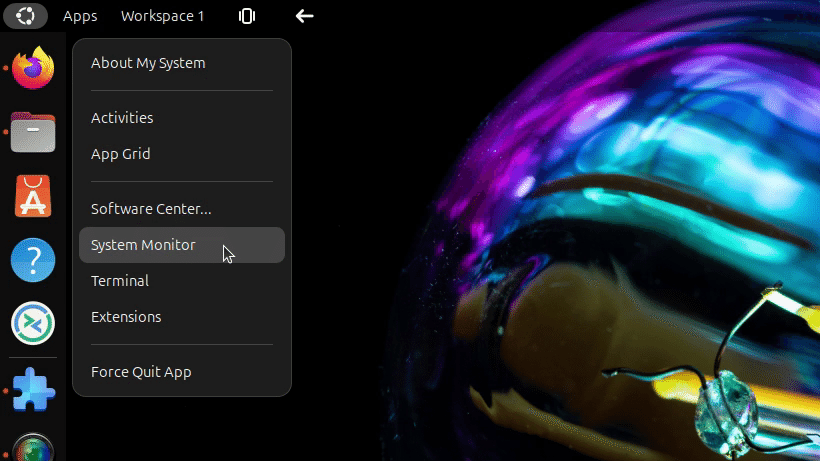Launch Terminal from the menu
The width and height of the screenshot is (820, 461).
click(x=182, y=281)
